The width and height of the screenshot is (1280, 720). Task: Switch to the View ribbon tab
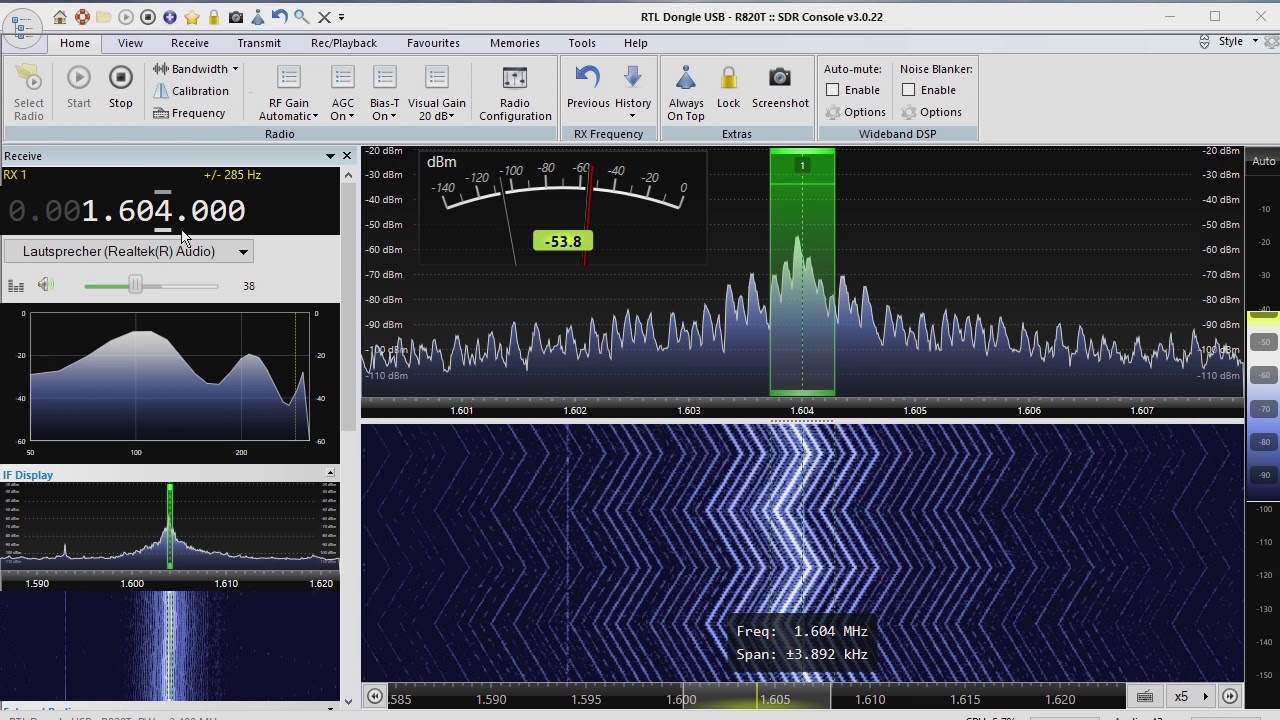130,43
